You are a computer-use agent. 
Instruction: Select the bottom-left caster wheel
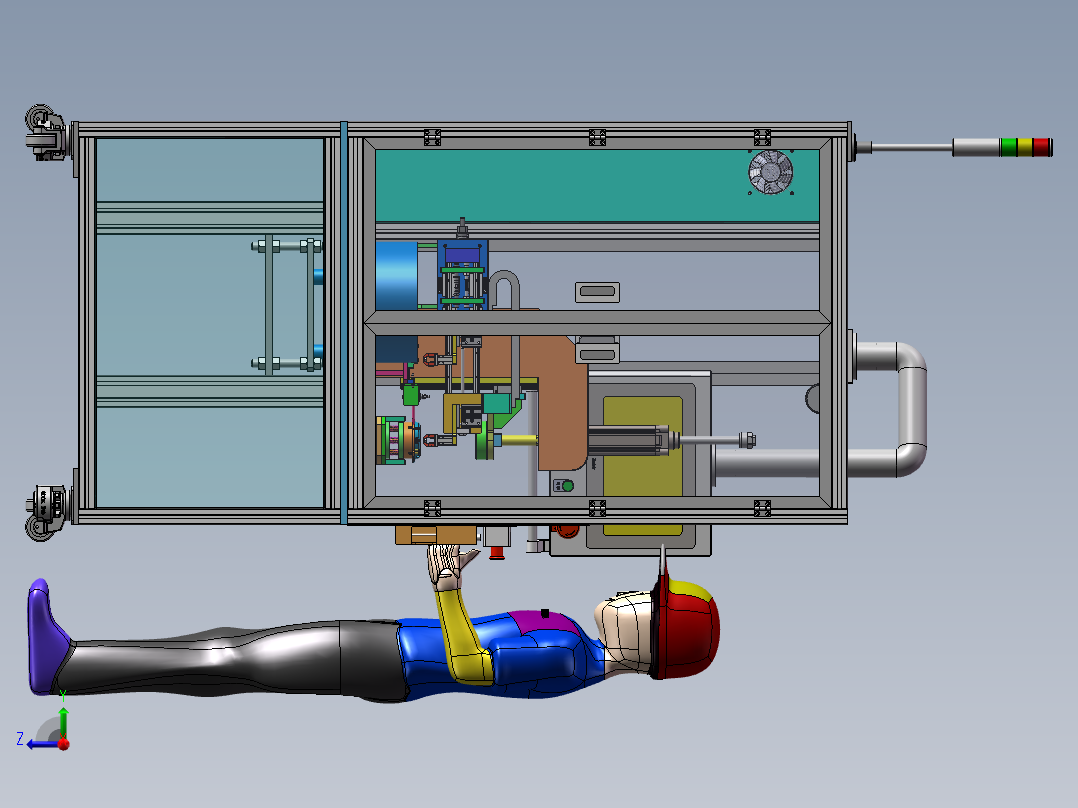click(46, 513)
